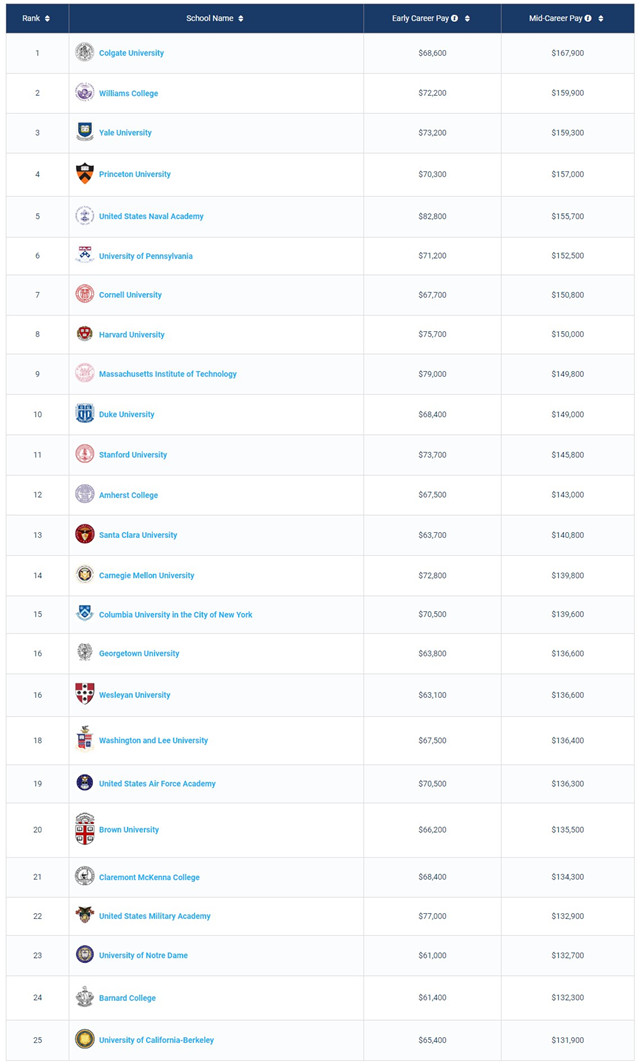Sort the table by Rank column
The image size is (640, 1064).
pos(47,18)
